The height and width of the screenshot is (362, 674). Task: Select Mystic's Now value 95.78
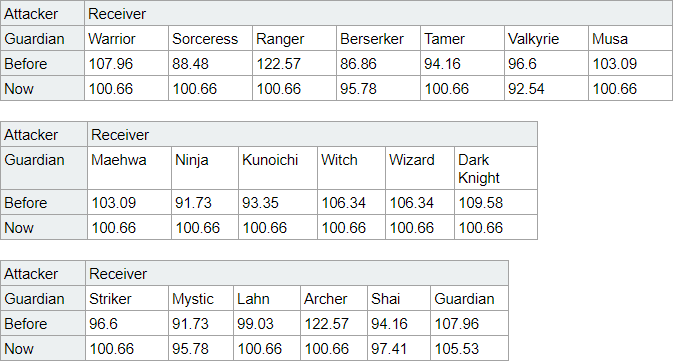point(201,348)
